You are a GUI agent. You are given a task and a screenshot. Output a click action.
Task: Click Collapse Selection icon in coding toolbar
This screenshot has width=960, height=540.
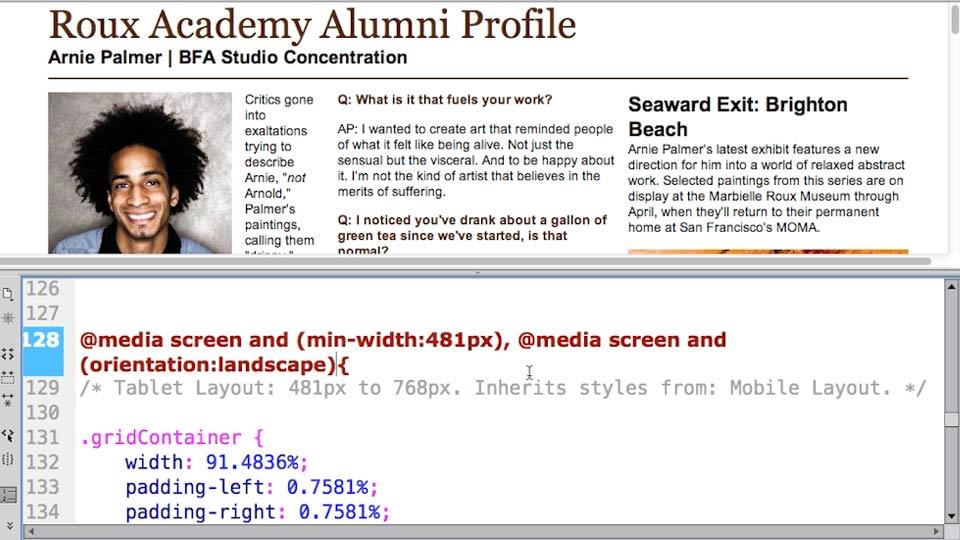pos(8,377)
